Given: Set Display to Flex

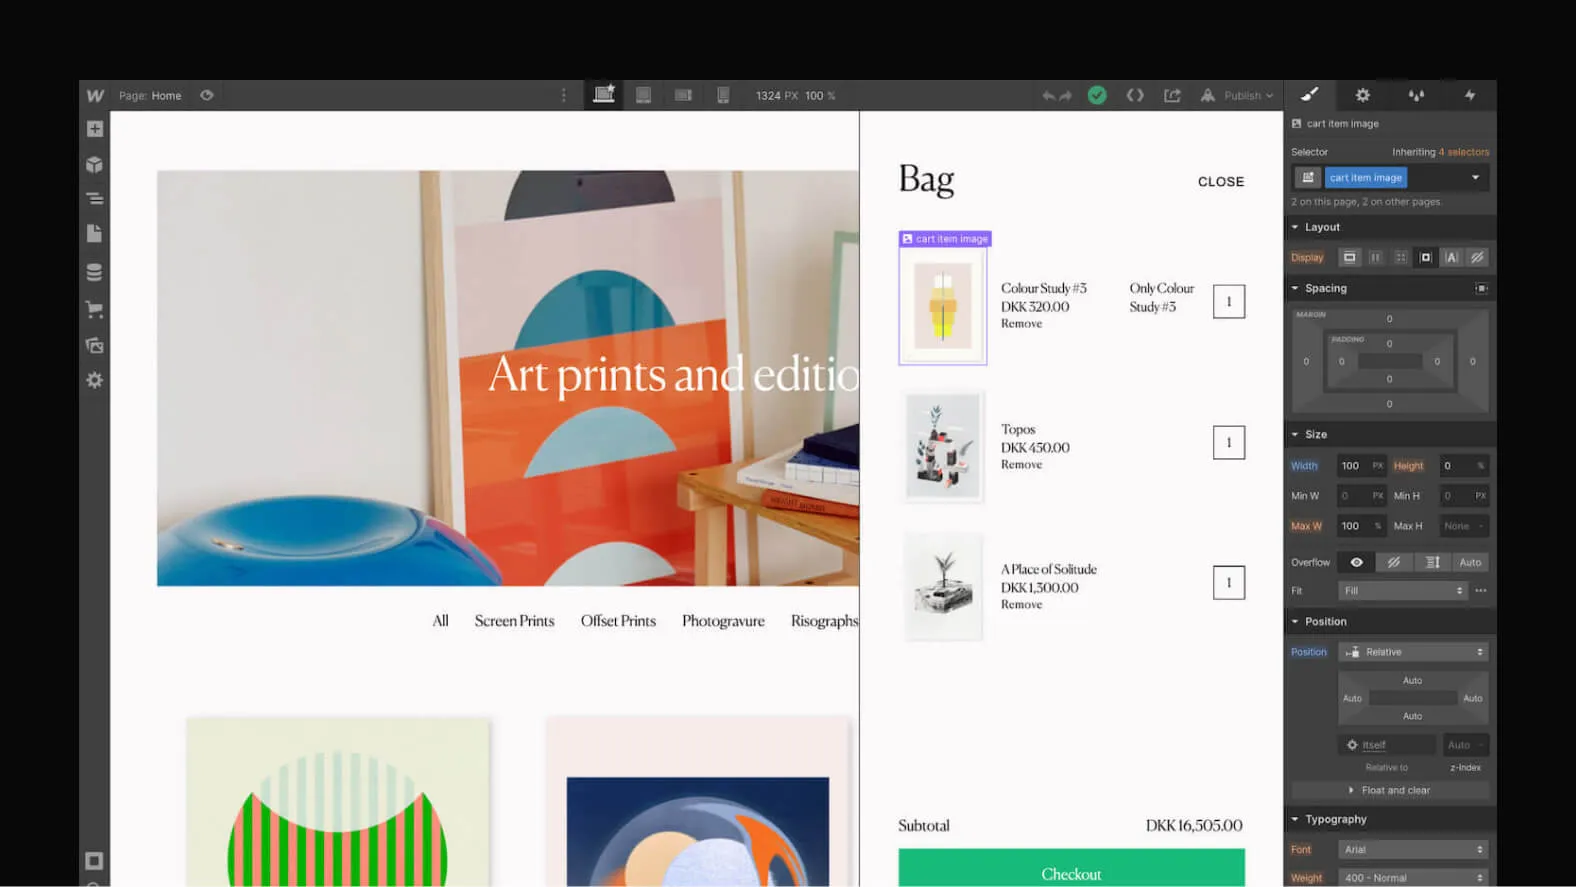Looking at the screenshot, I should click(1375, 257).
